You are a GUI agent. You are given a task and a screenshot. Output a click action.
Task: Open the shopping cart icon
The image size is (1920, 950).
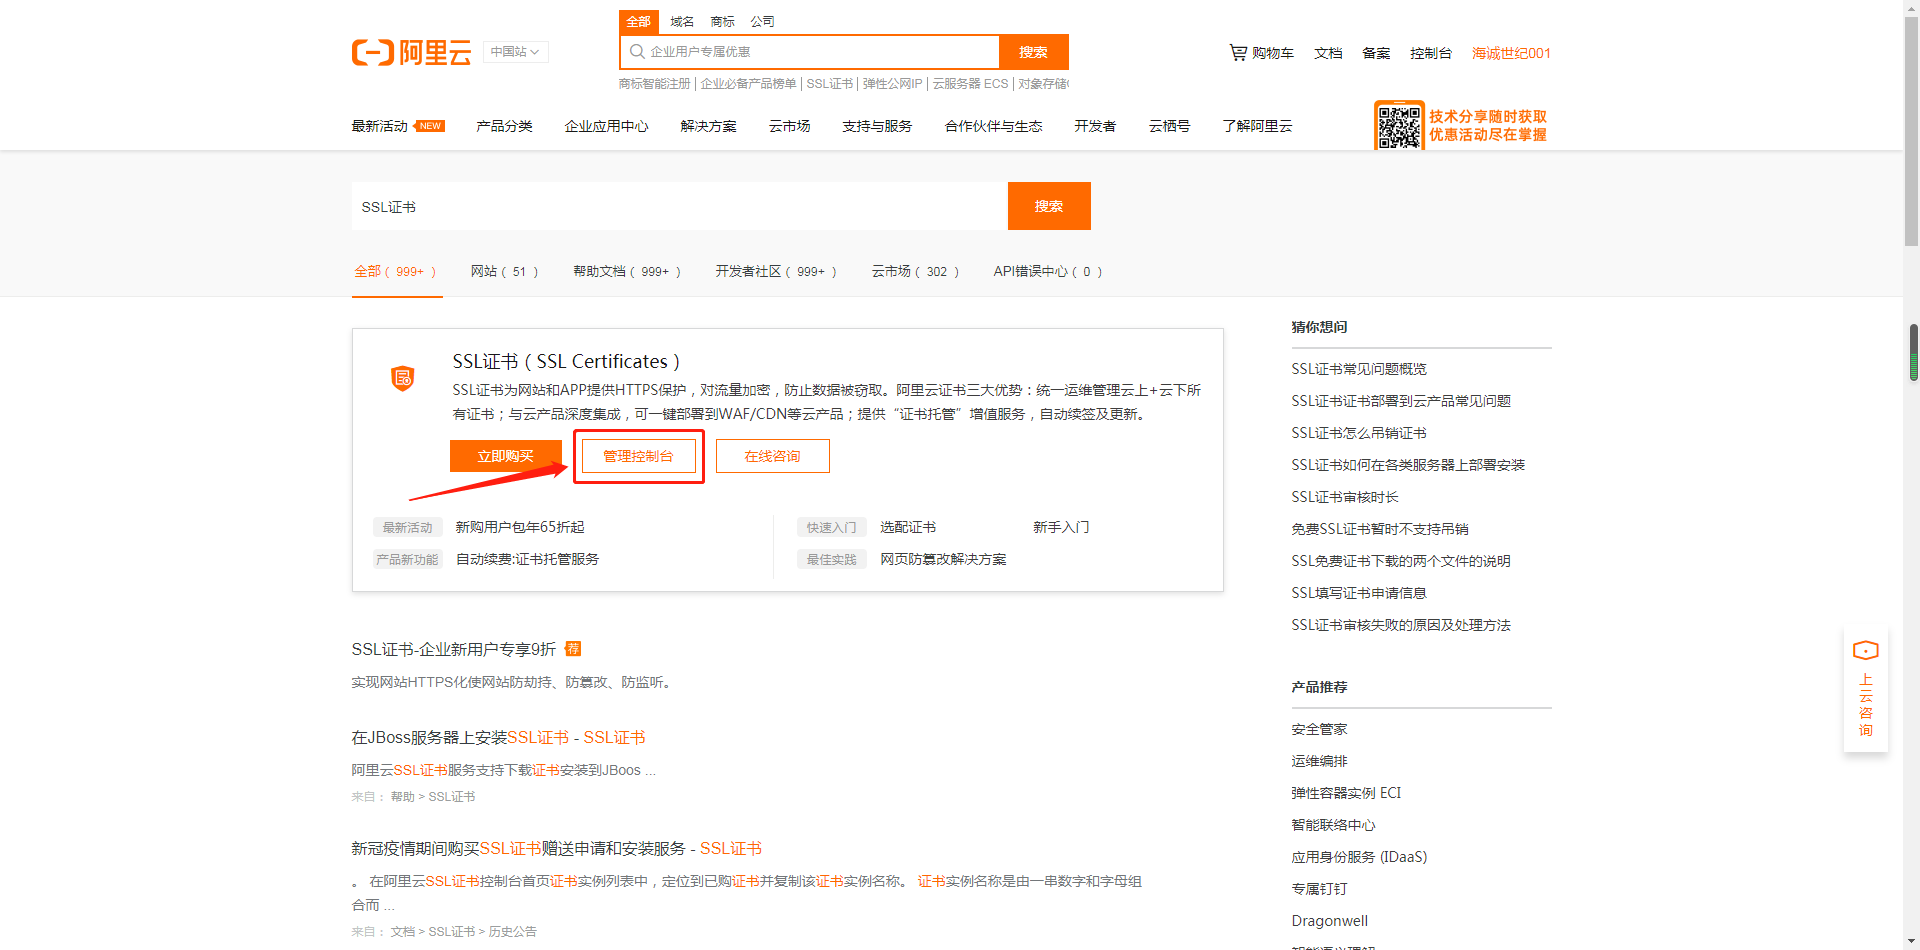coord(1238,52)
